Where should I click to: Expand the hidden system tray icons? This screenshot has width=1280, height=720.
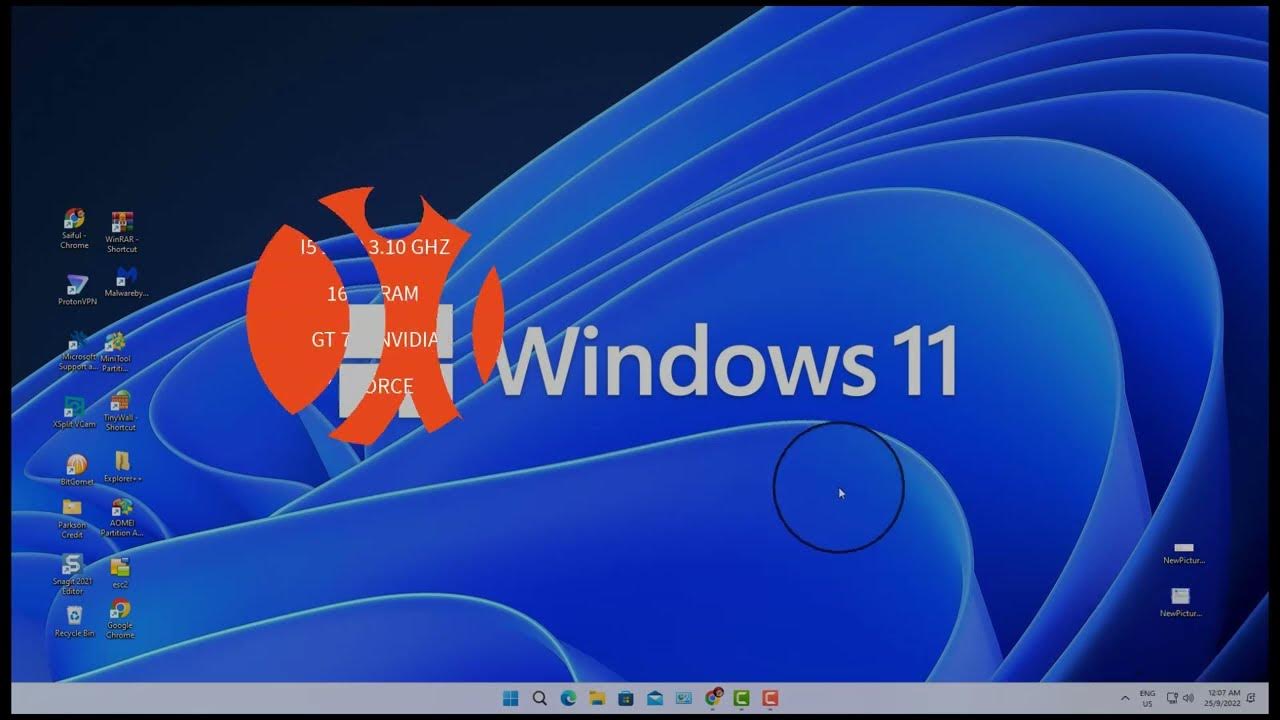coord(1125,698)
